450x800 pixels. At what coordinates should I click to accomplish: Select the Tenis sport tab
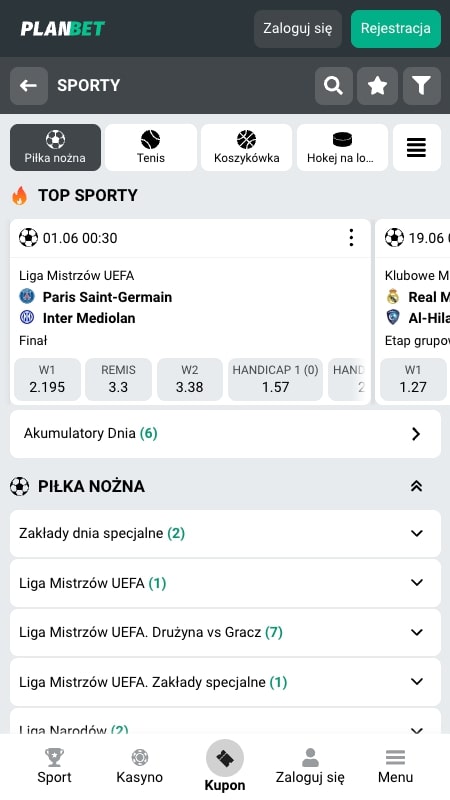pyautogui.click(x=151, y=147)
